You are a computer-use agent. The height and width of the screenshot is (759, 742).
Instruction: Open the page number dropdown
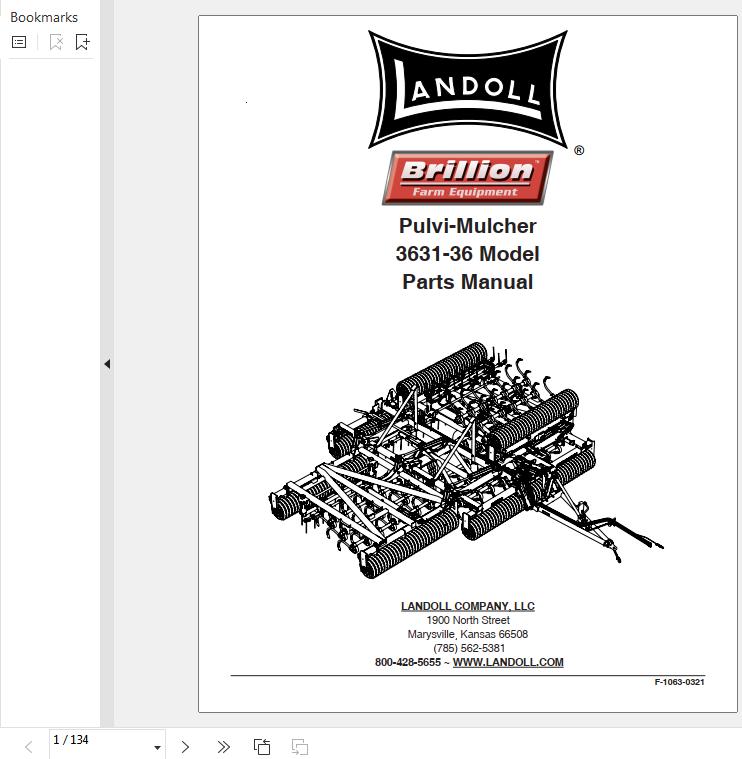click(x=157, y=747)
